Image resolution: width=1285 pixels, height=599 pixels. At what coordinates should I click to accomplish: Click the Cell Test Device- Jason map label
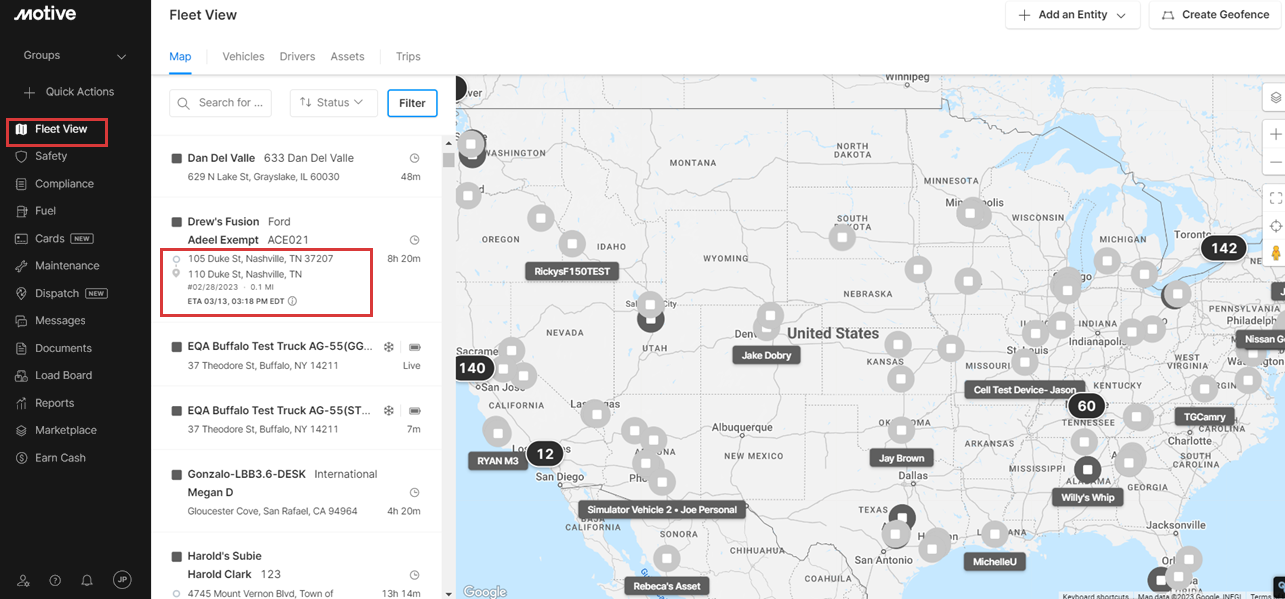(1024, 390)
